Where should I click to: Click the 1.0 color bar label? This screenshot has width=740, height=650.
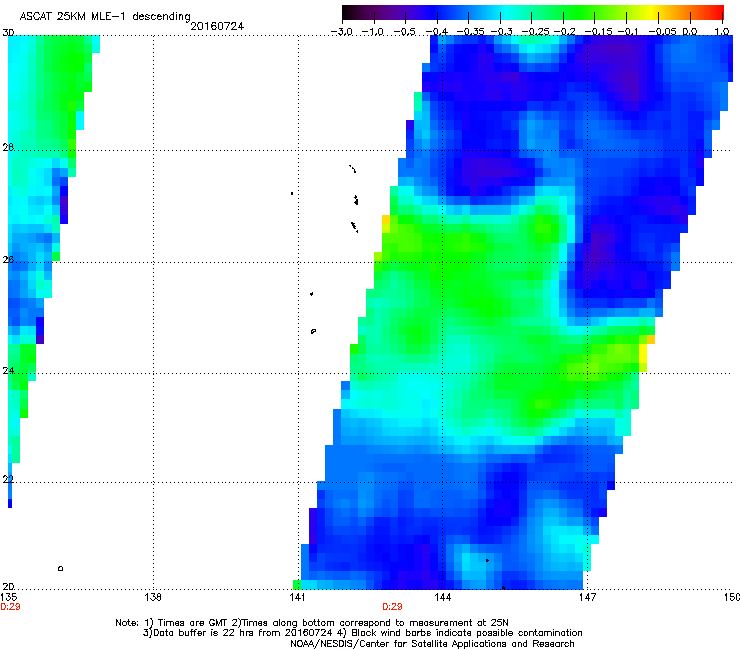722,32
